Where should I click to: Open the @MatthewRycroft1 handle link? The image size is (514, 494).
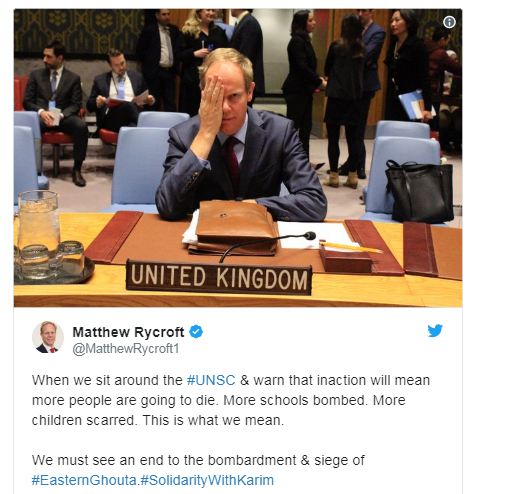[126, 349]
